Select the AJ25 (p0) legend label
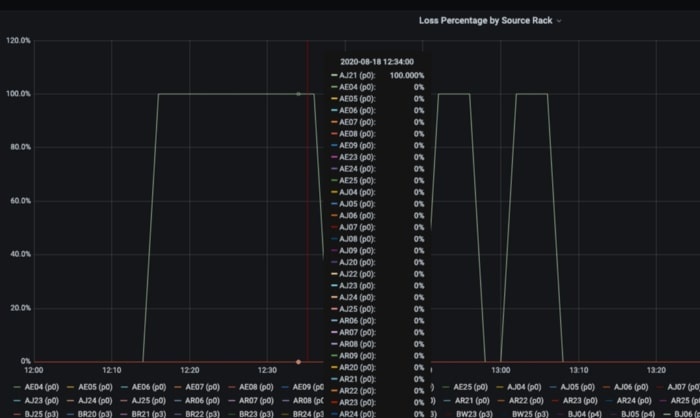 [150, 400]
